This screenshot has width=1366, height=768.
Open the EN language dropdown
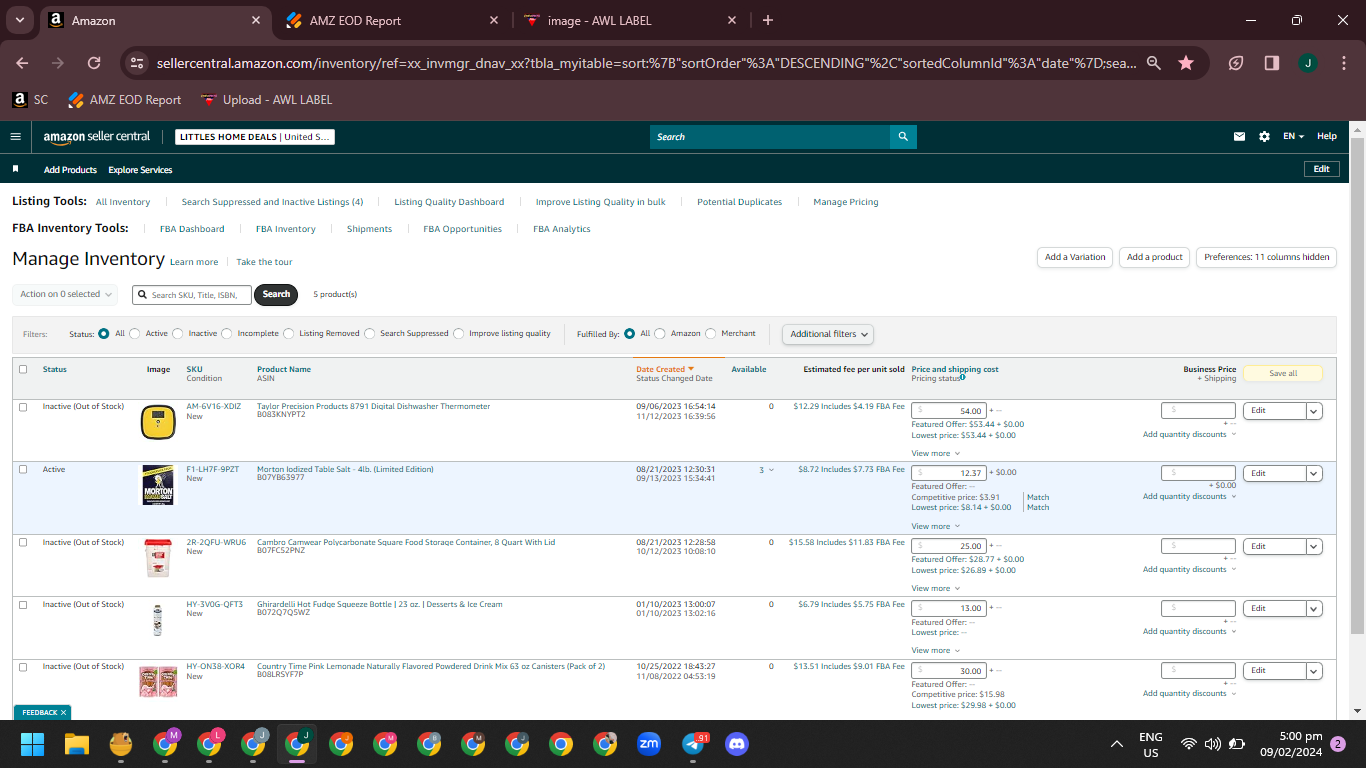click(1294, 137)
